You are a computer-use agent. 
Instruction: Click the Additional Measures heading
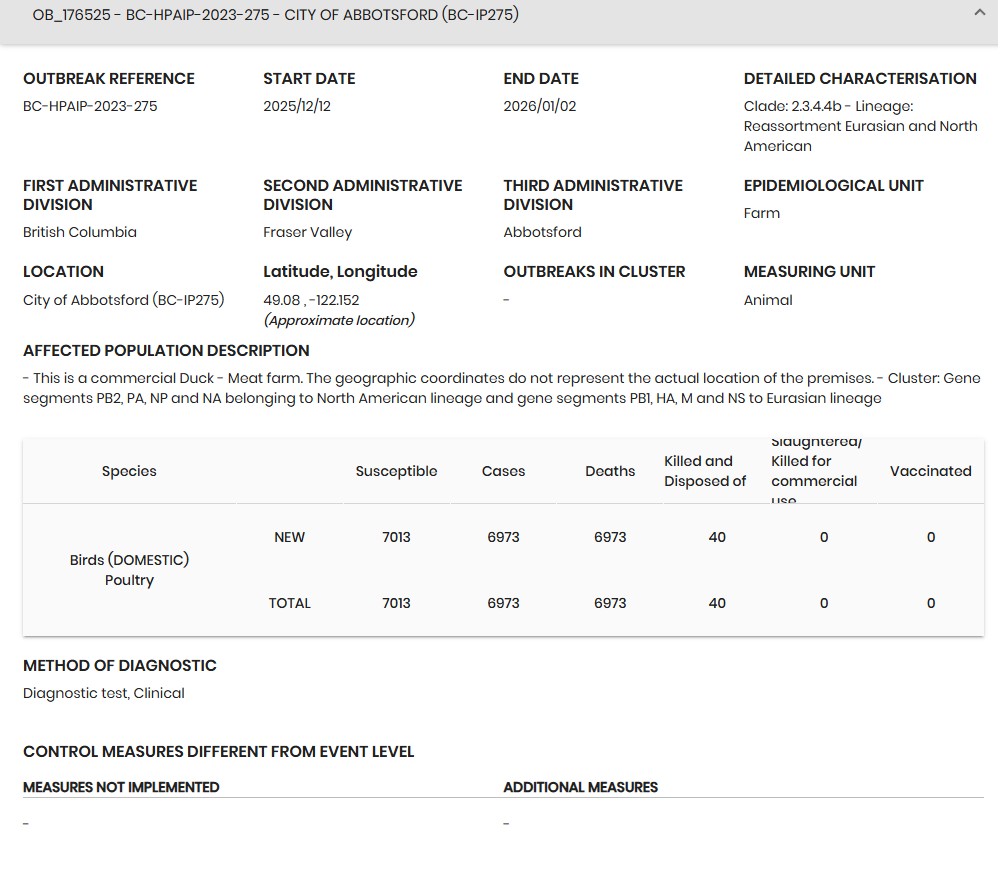580,787
